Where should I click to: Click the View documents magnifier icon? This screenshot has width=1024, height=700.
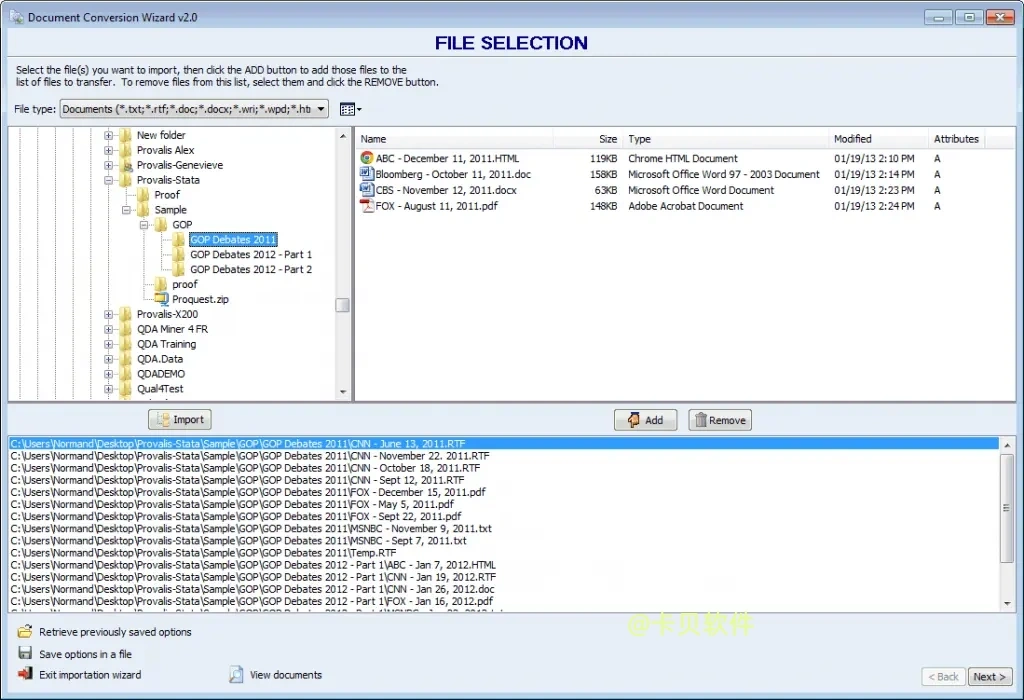pyautogui.click(x=236, y=675)
